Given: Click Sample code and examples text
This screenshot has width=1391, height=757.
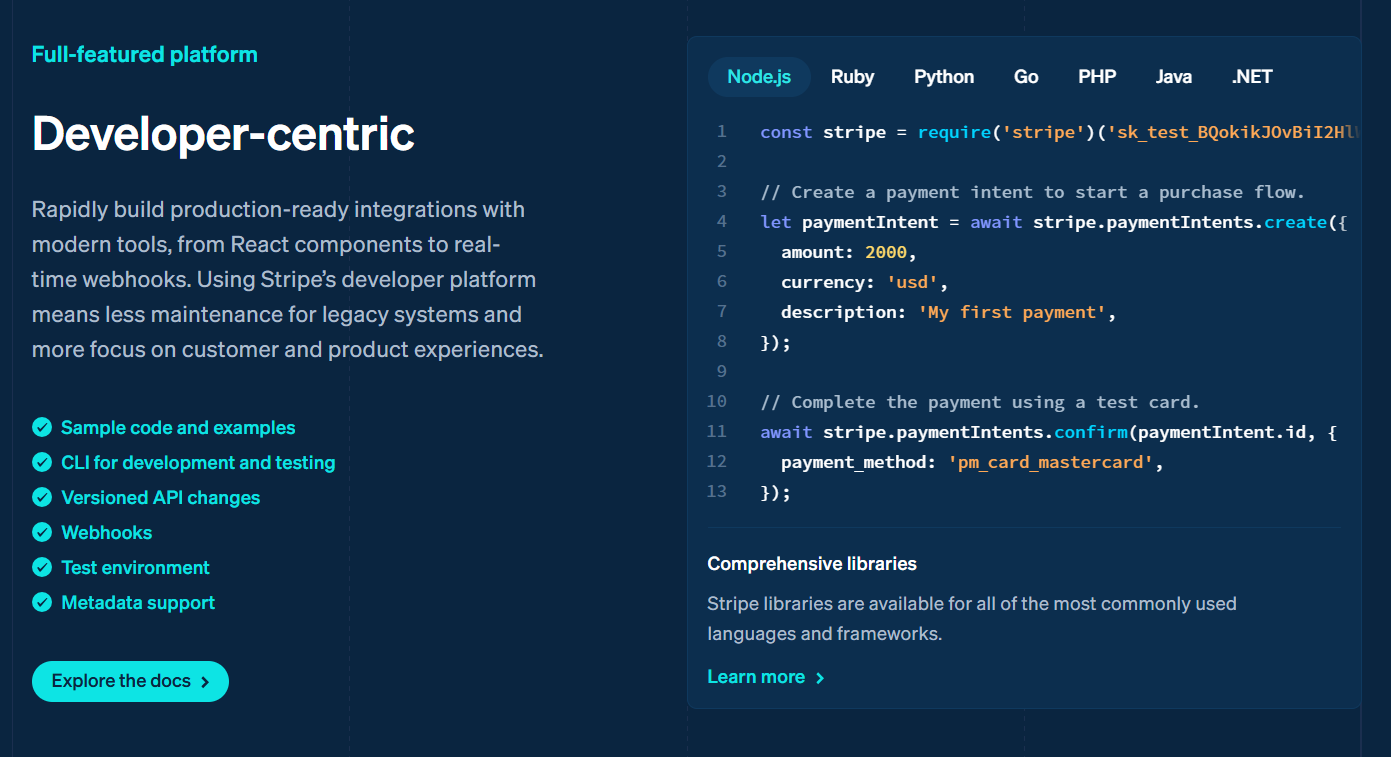Looking at the screenshot, I should (x=178, y=428).
